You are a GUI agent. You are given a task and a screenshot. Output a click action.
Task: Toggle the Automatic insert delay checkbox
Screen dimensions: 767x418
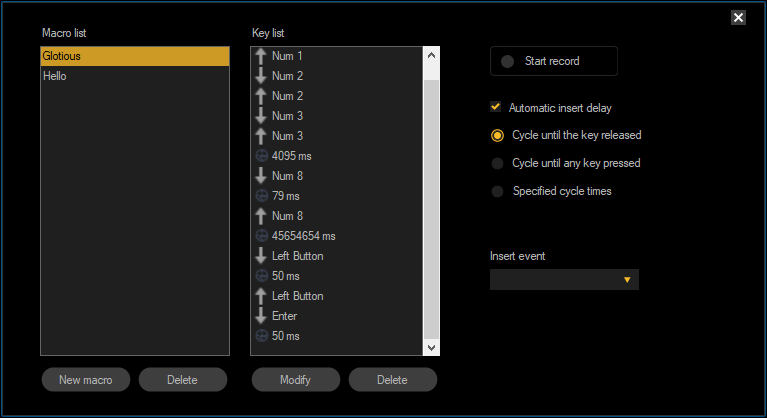click(496, 107)
